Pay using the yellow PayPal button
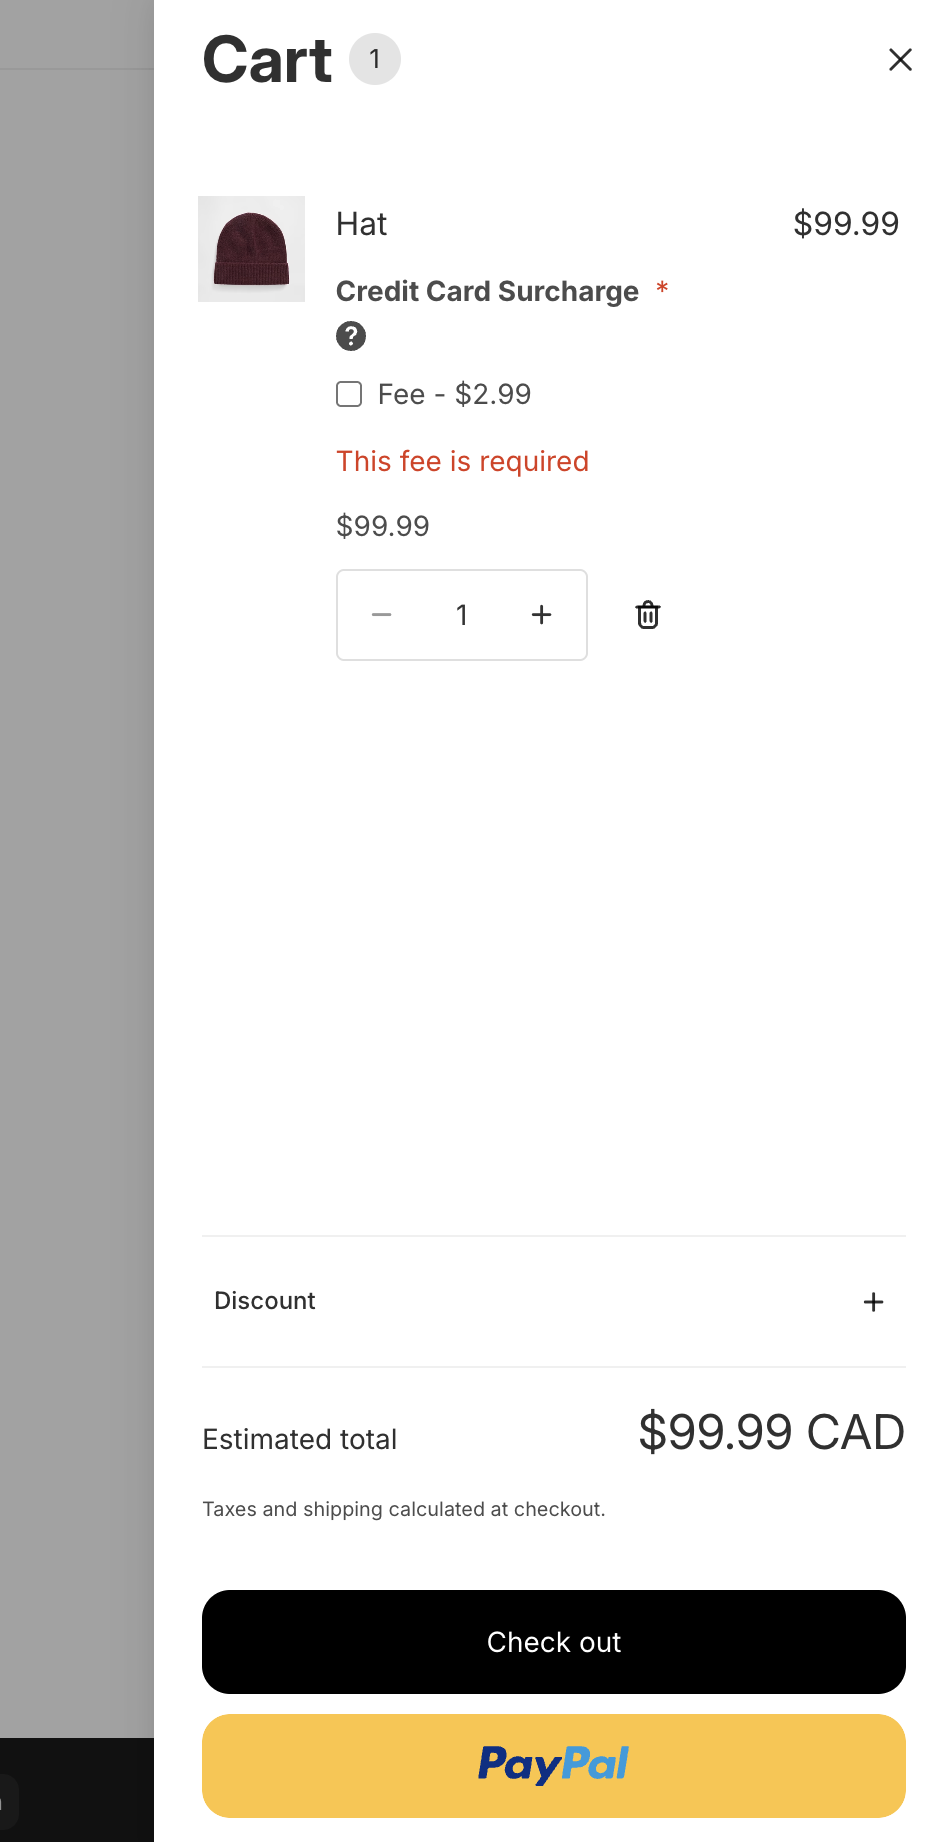944x1842 pixels. click(x=553, y=1765)
